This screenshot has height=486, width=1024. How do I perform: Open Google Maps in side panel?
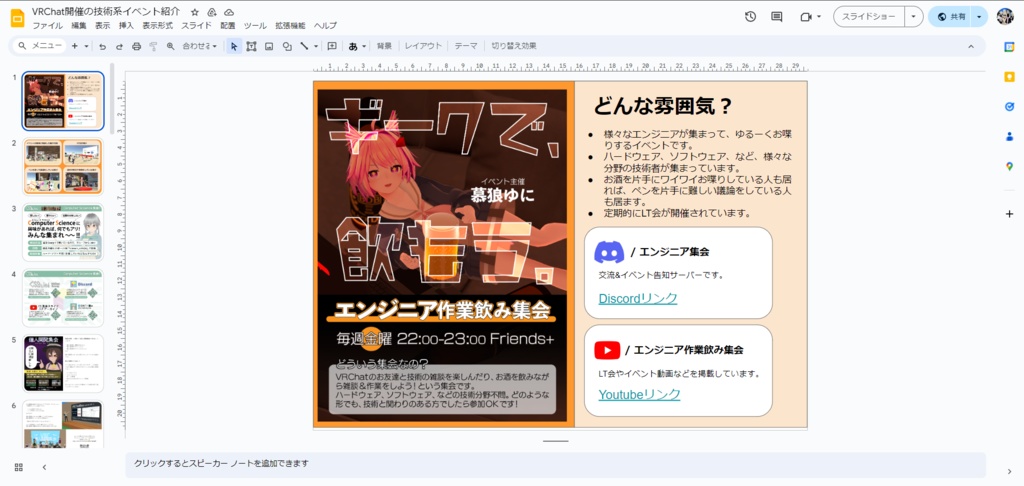tap(1009, 167)
